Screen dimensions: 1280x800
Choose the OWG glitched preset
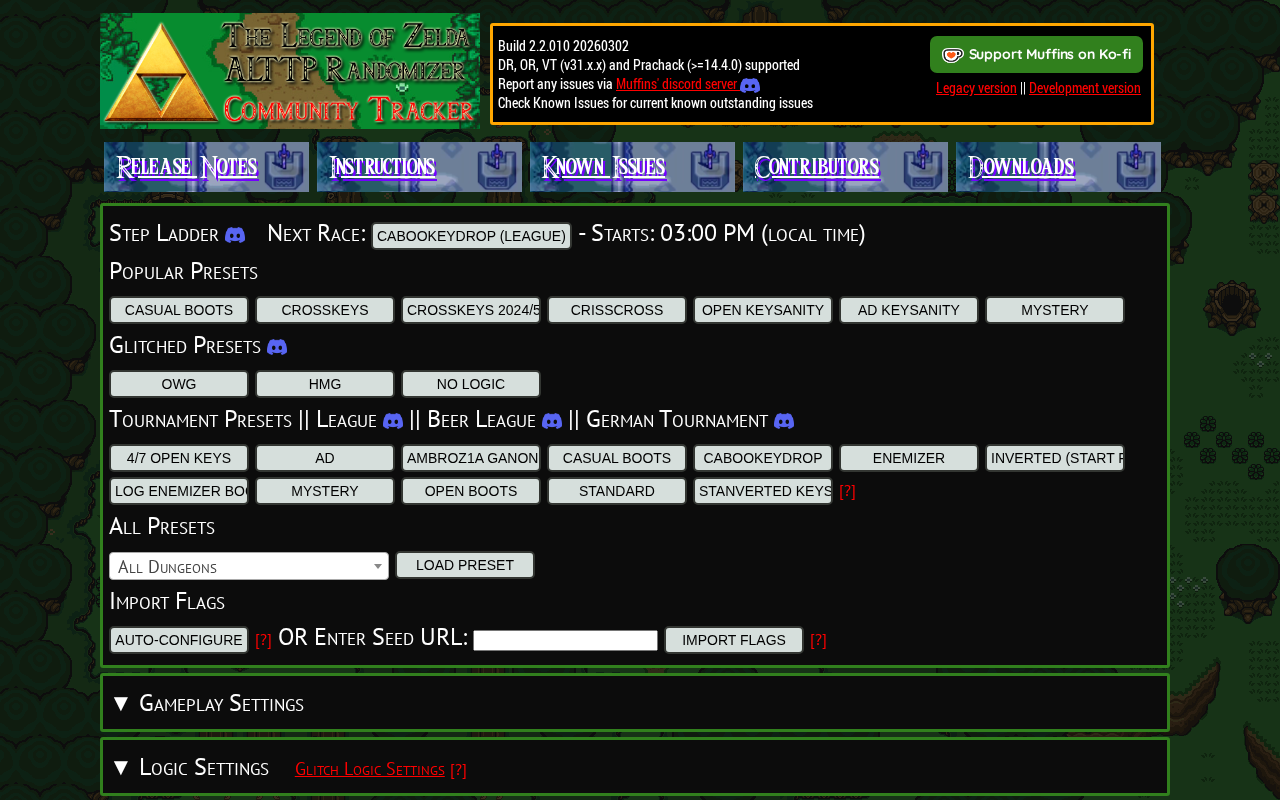pos(179,384)
